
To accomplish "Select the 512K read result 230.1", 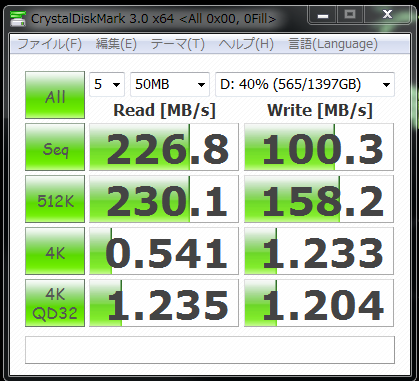I will tap(164, 199).
